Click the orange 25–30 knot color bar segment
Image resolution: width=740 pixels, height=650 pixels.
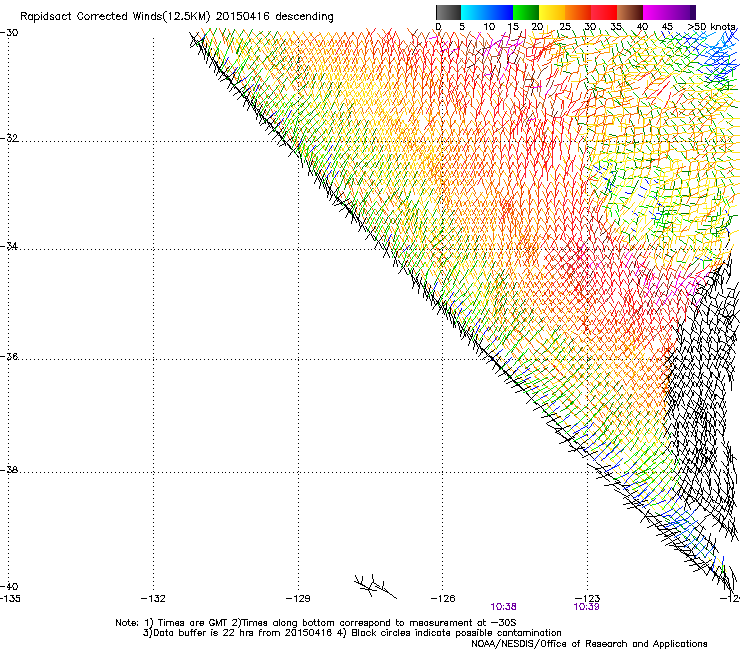(x=578, y=12)
